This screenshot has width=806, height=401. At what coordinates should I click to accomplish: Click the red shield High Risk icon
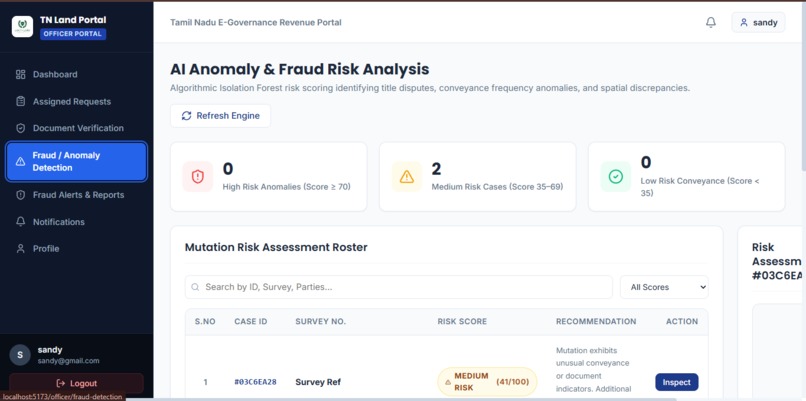click(197, 177)
